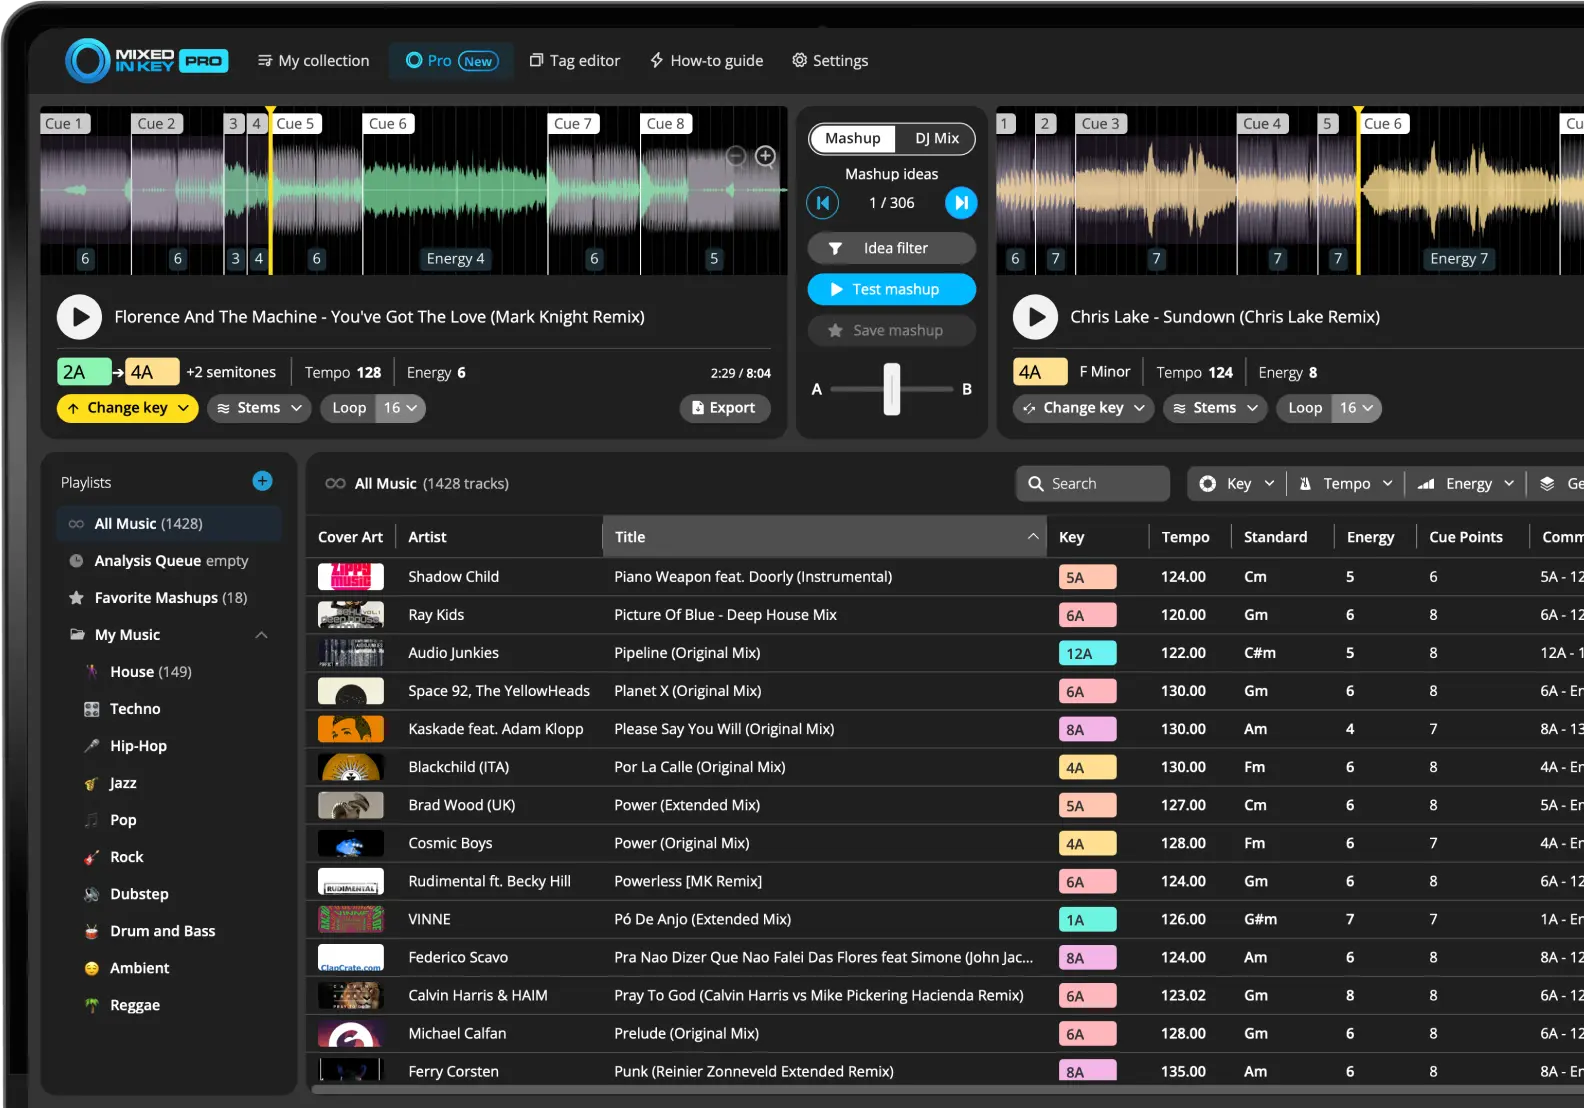Open left deck loop length 16 dropdown
The width and height of the screenshot is (1584, 1108).
point(400,408)
